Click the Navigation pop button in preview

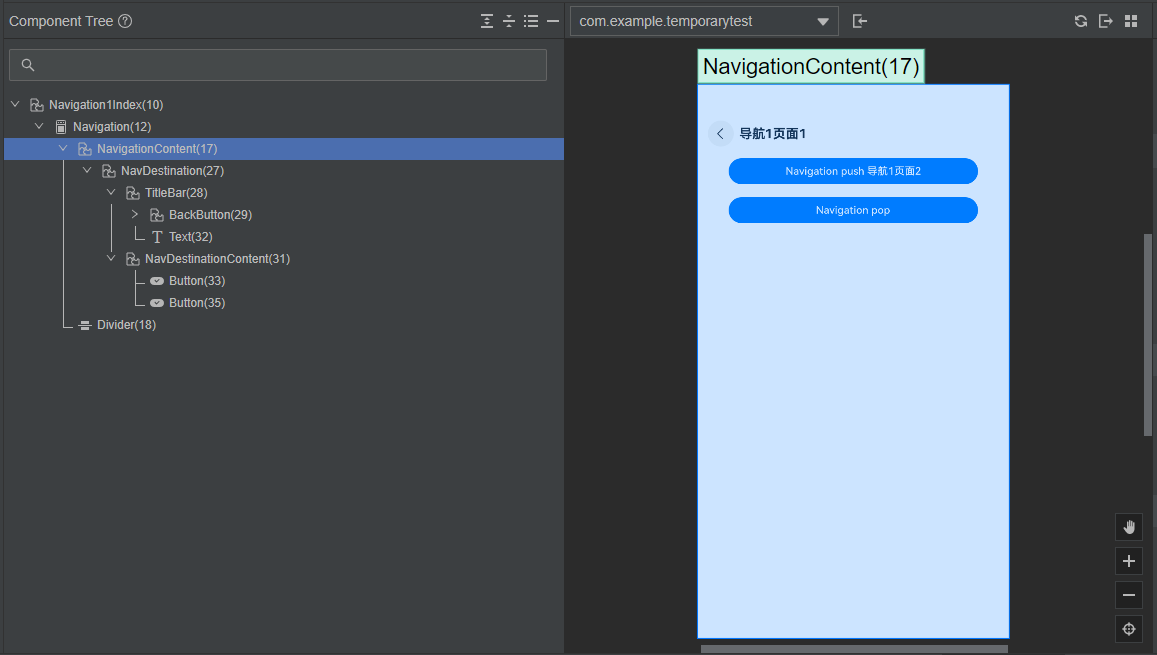click(x=853, y=210)
